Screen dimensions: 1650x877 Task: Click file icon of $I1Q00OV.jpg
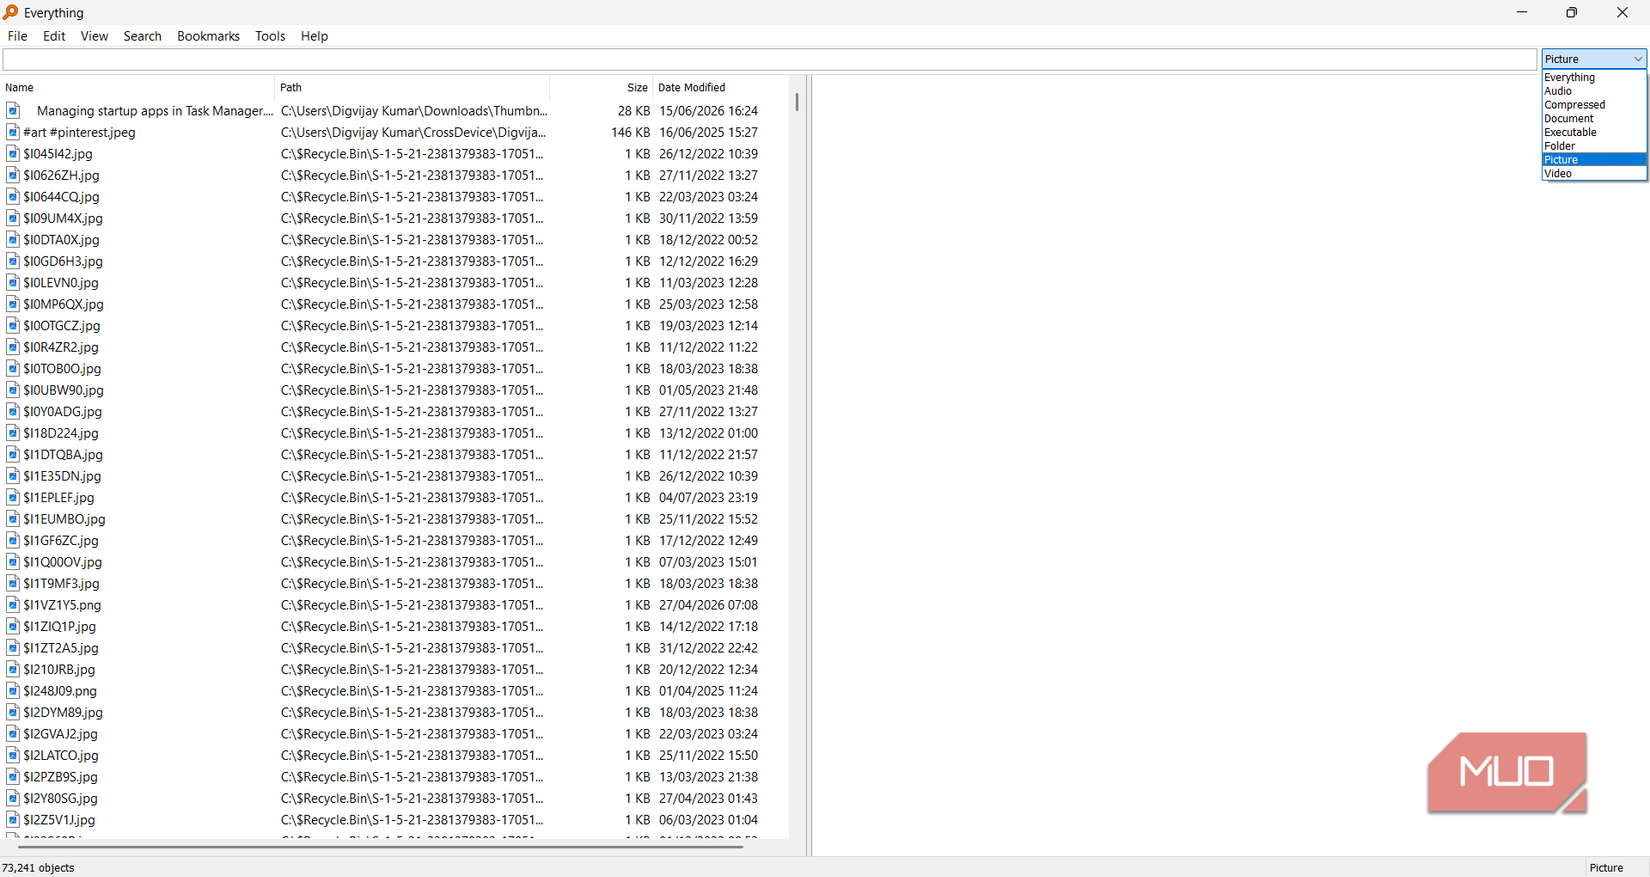tap(13, 562)
